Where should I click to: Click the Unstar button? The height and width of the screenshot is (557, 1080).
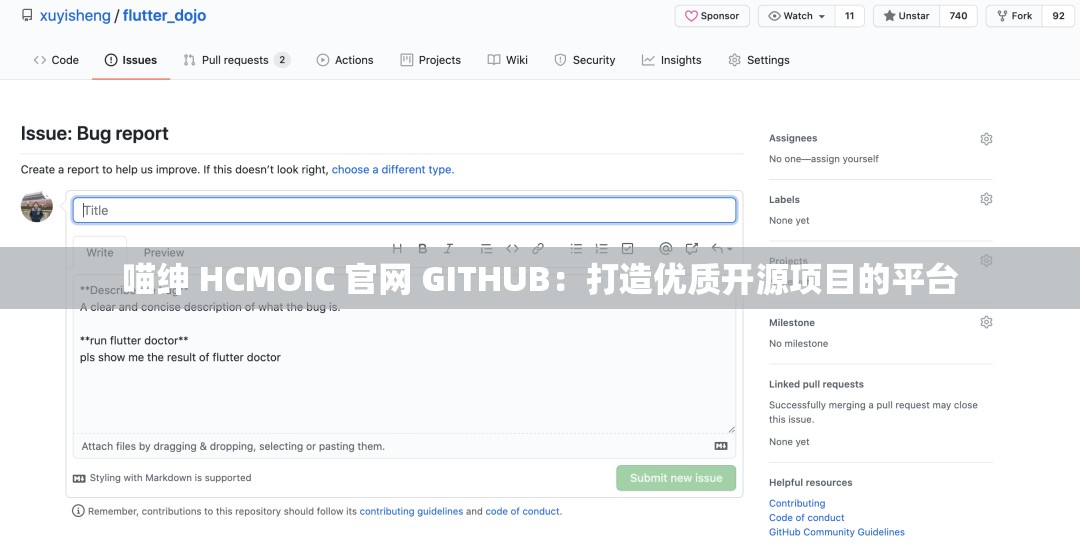(906, 16)
